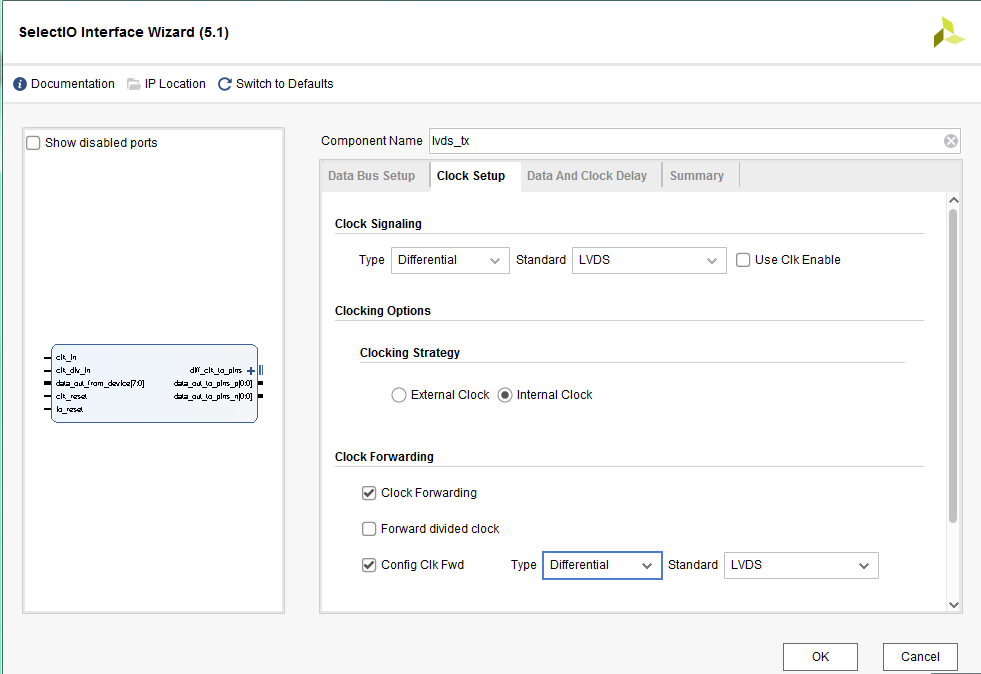Open the Summary tab
The width and height of the screenshot is (981, 674).
pos(697,176)
